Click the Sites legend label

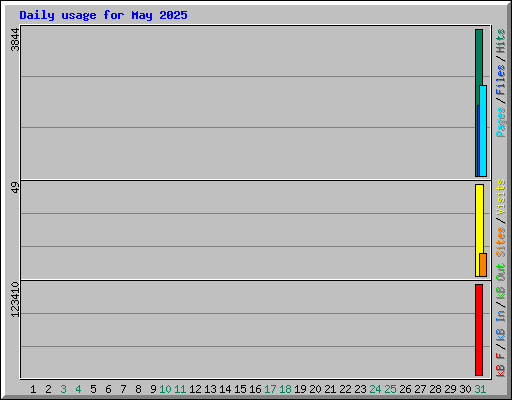point(501,242)
